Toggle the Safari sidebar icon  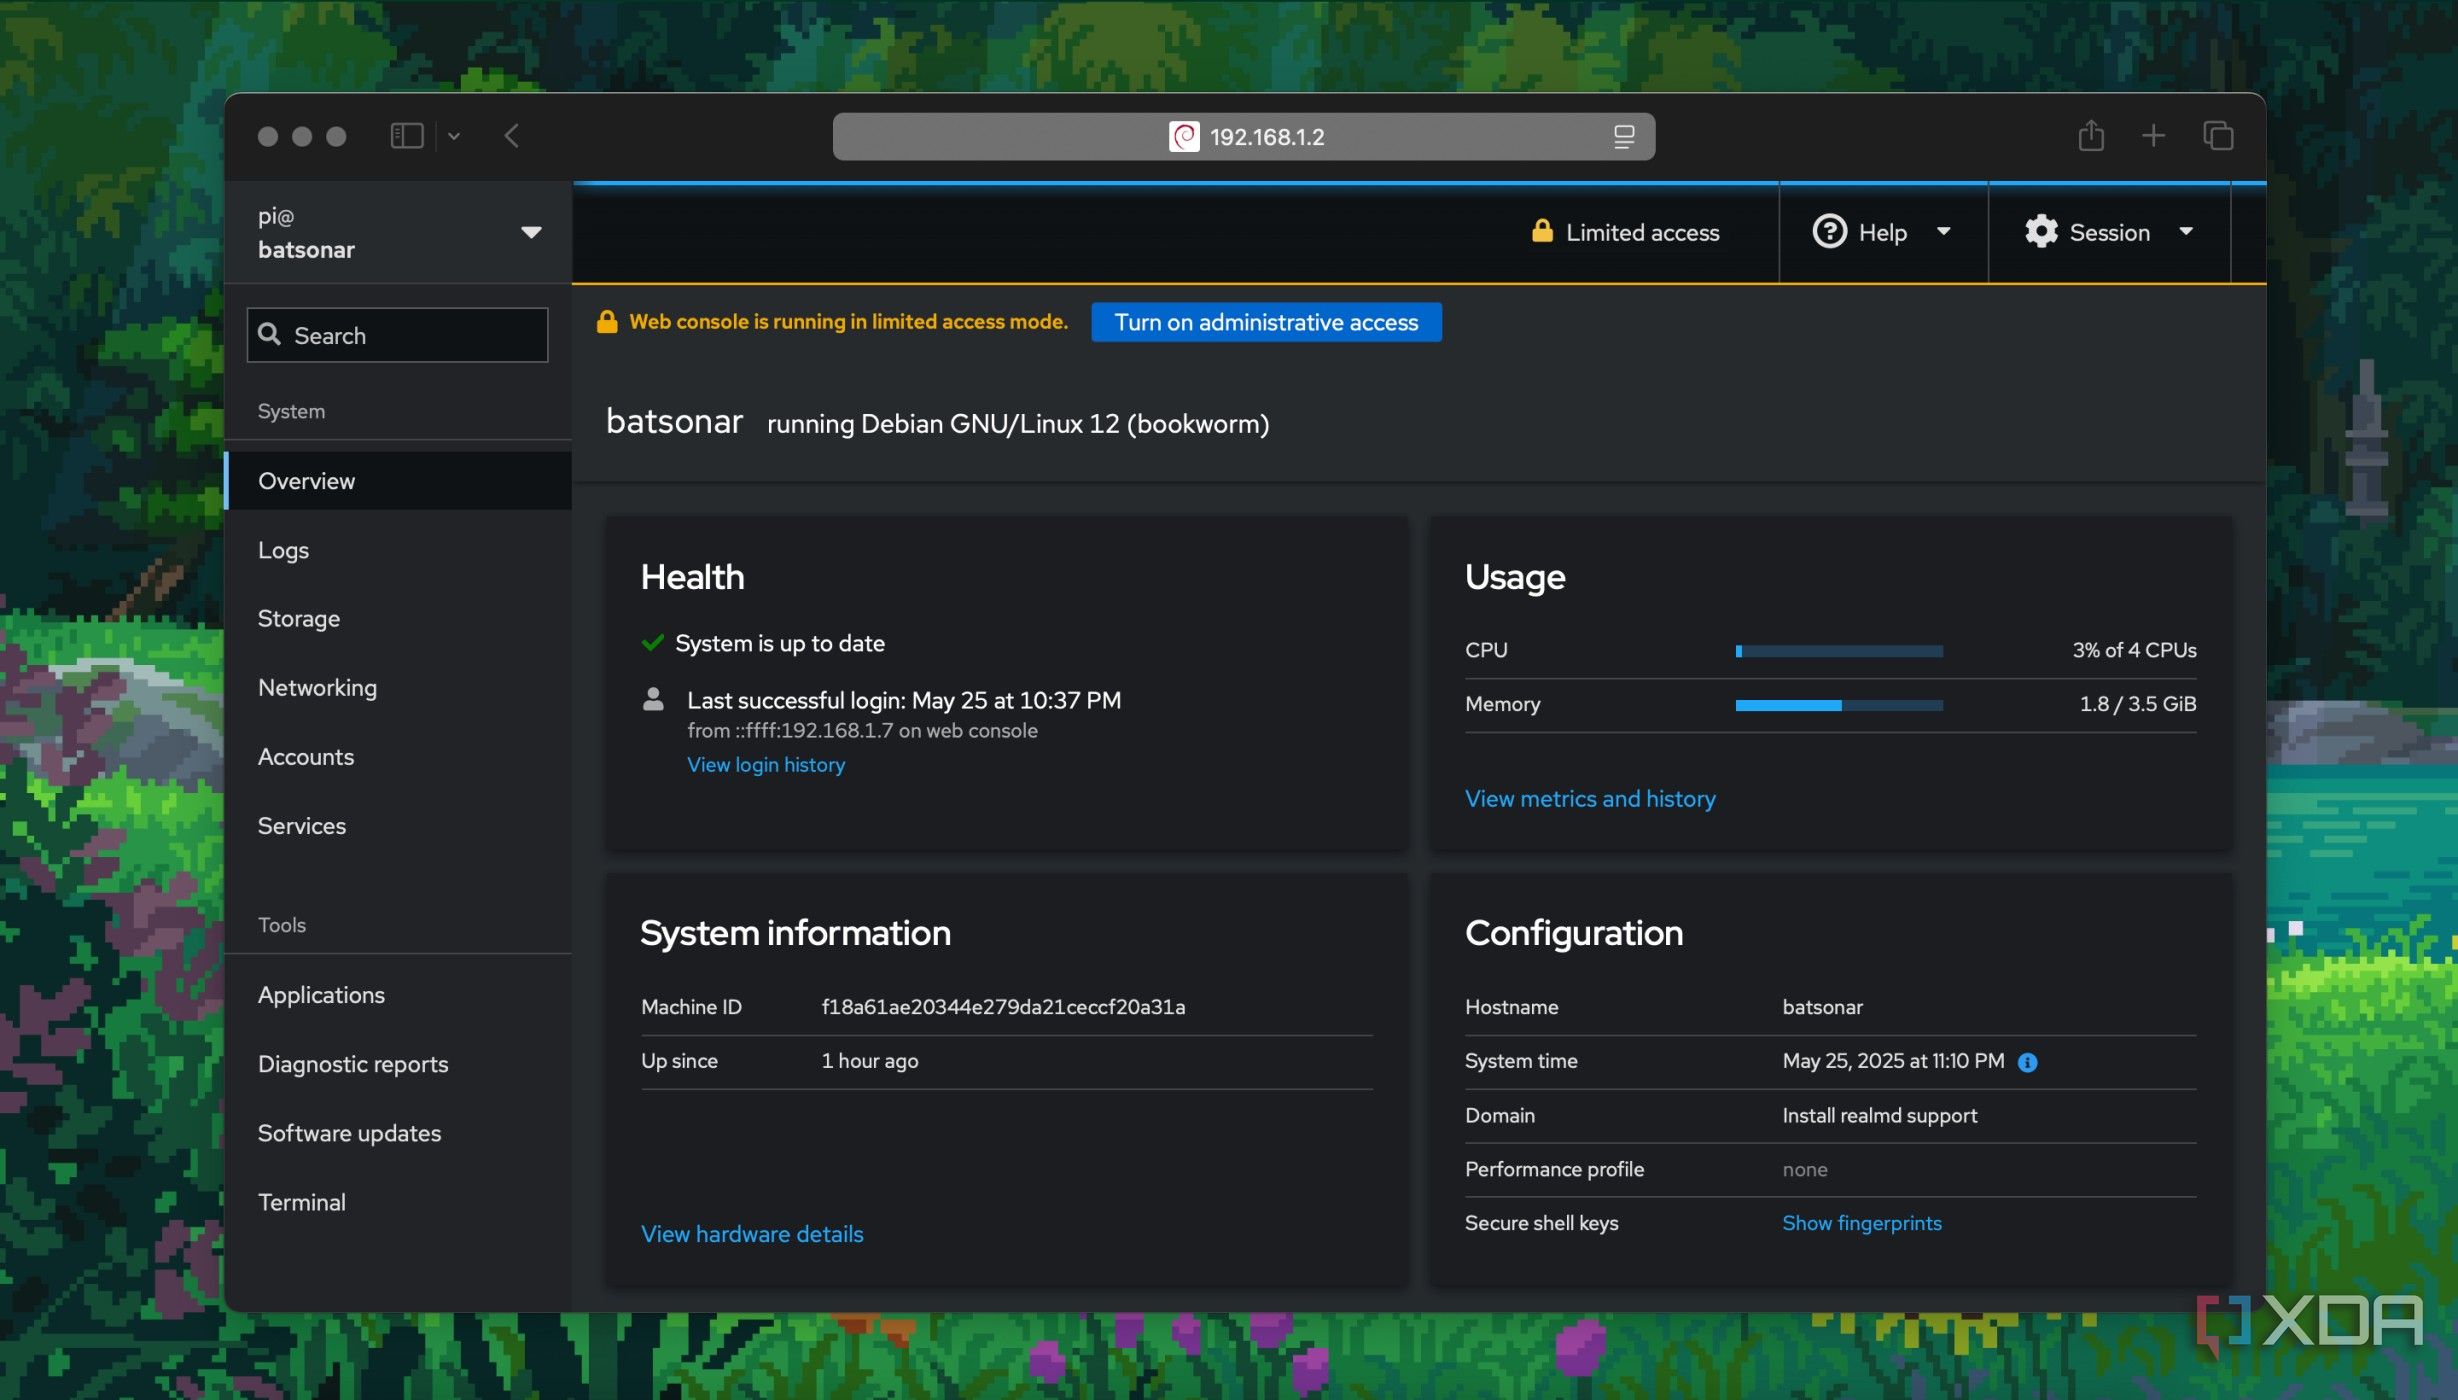click(x=406, y=136)
